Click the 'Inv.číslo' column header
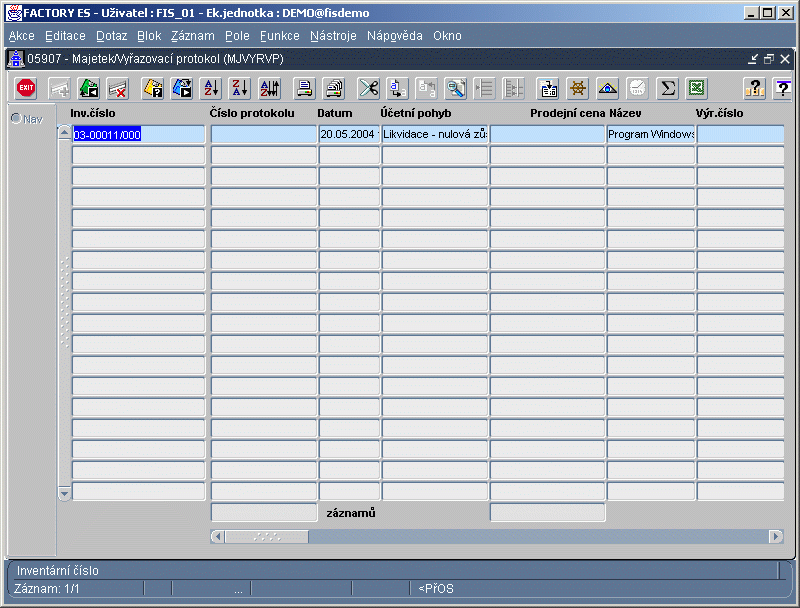The width and height of the screenshot is (800, 608). click(93, 113)
